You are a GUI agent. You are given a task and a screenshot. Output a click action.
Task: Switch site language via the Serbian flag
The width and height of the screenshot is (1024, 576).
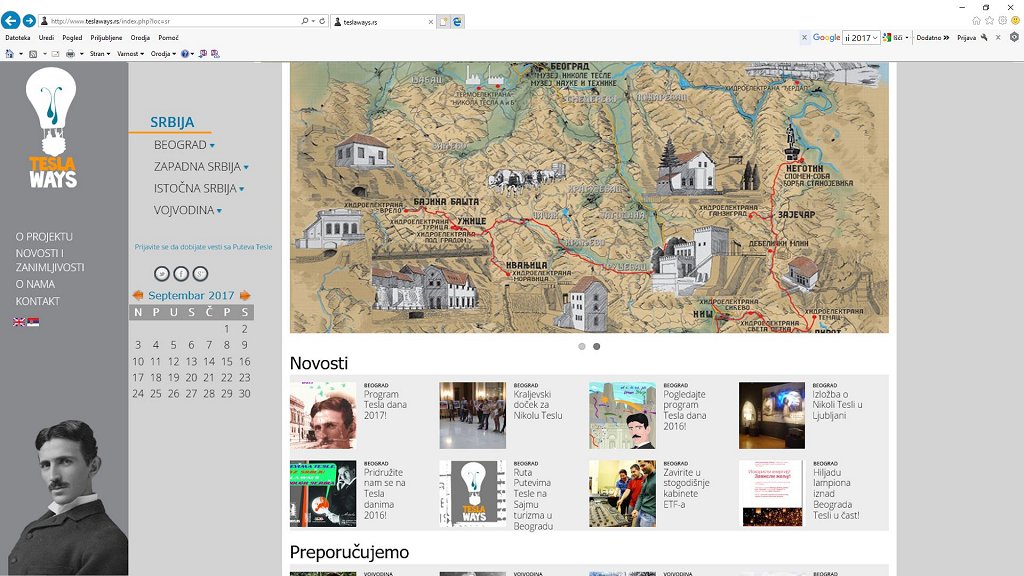(x=33, y=322)
